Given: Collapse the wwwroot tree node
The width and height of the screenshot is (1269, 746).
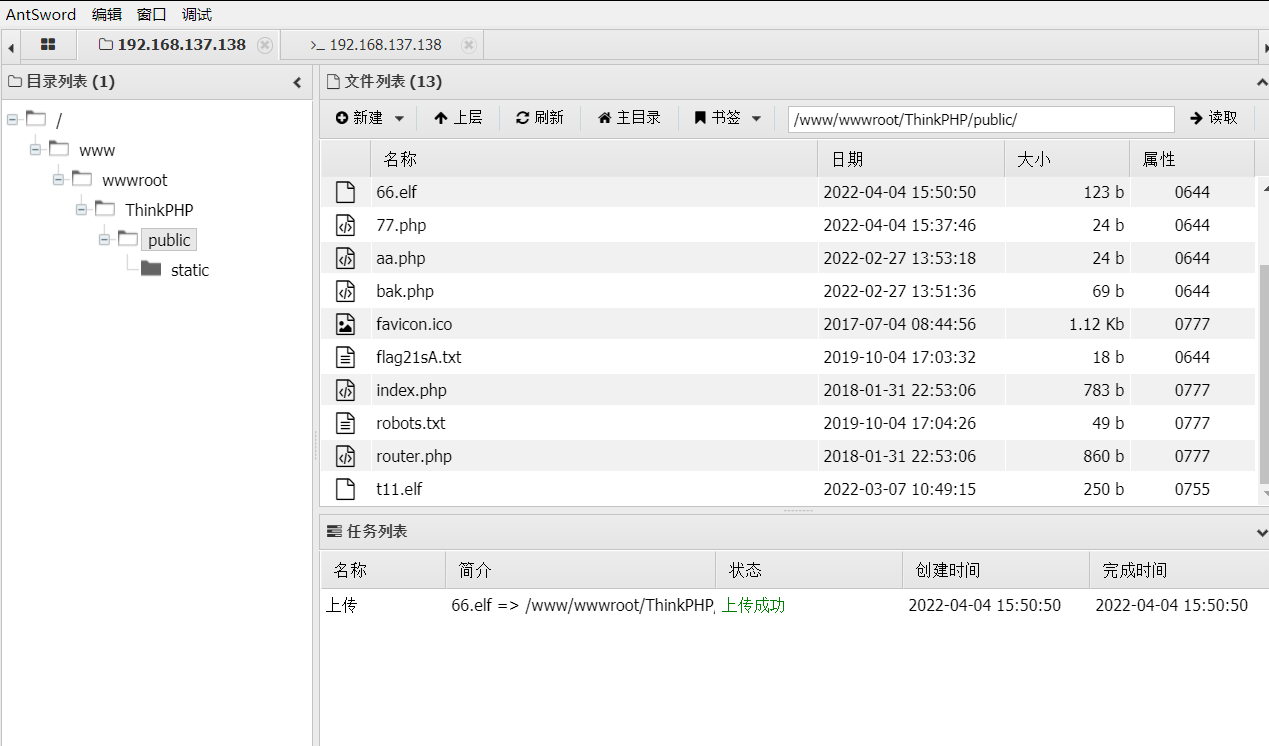Looking at the screenshot, I should pos(59,179).
